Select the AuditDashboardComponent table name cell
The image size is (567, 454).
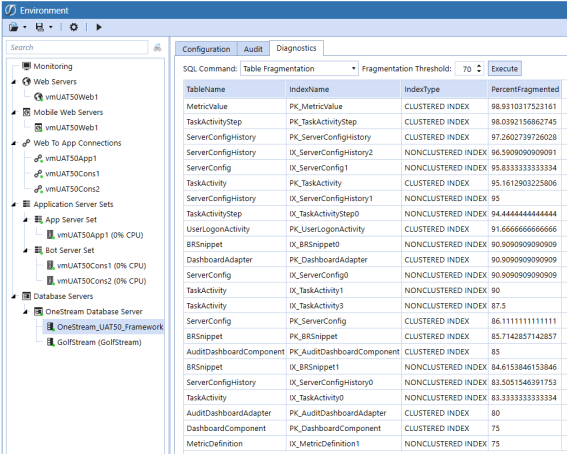(235, 352)
